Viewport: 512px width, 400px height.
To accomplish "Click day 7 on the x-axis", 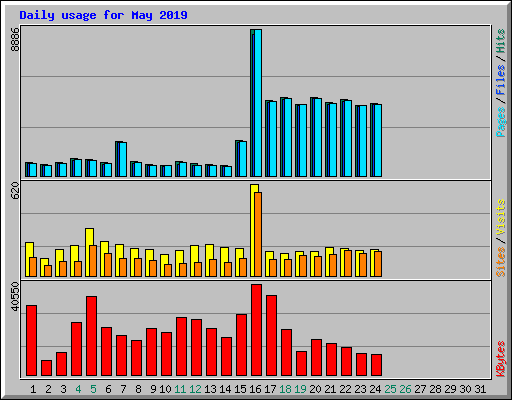I will coord(123,389).
